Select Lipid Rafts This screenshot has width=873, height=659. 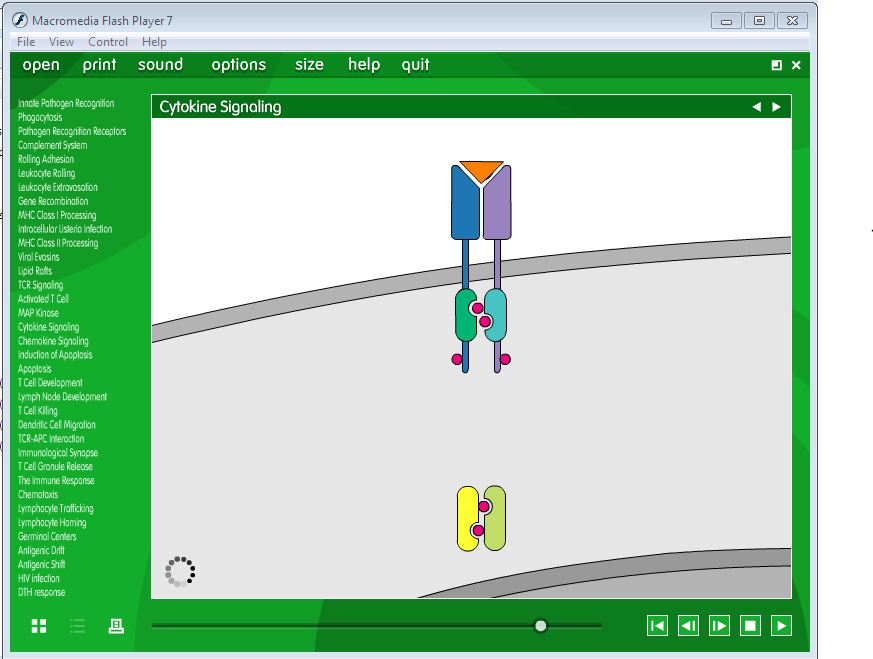(35, 271)
